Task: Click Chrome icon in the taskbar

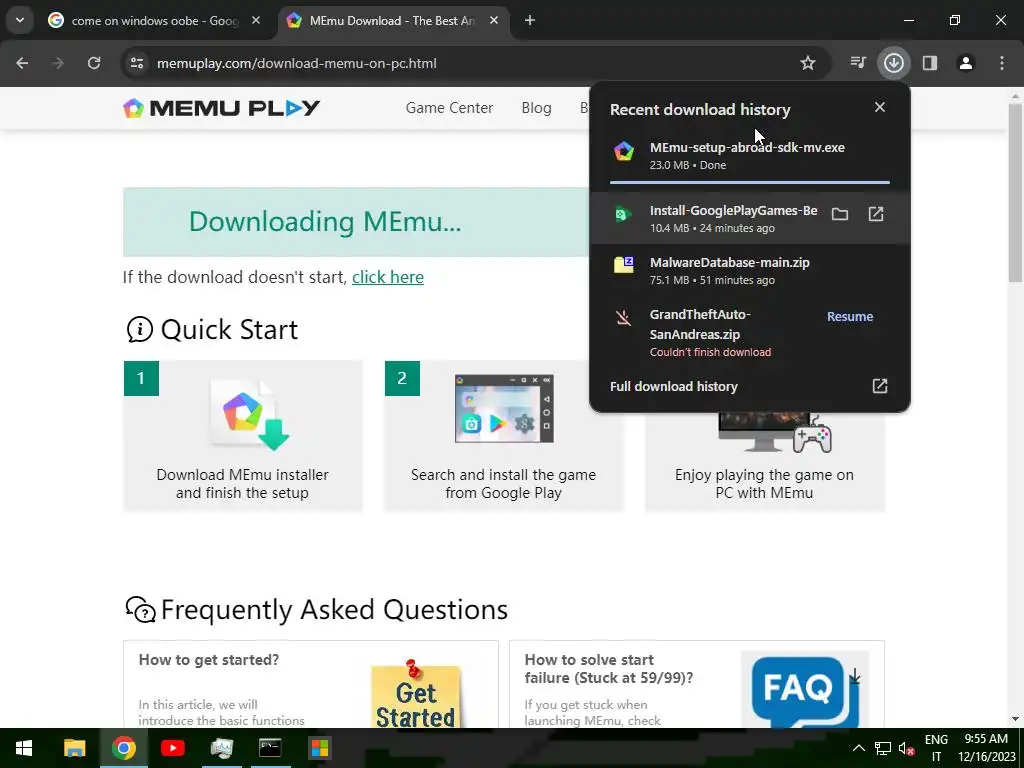Action: tap(123, 748)
